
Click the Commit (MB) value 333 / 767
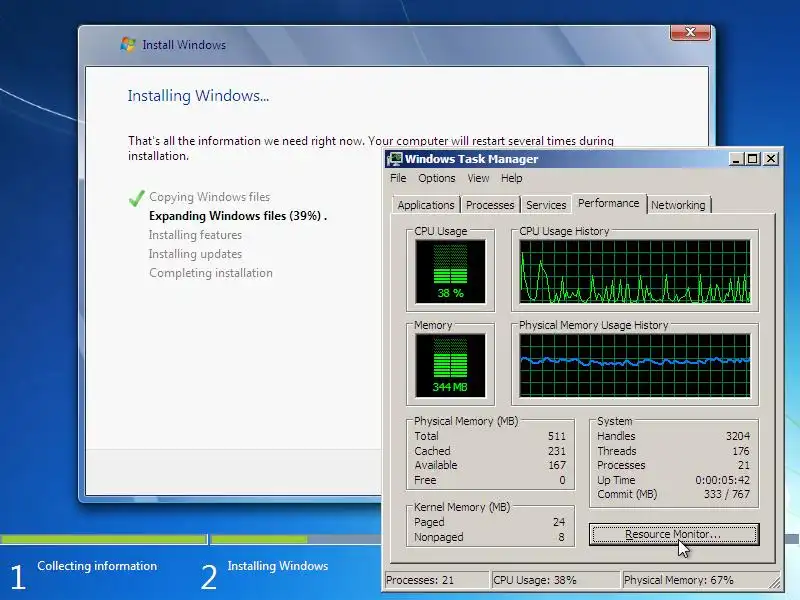(x=727, y=494)
